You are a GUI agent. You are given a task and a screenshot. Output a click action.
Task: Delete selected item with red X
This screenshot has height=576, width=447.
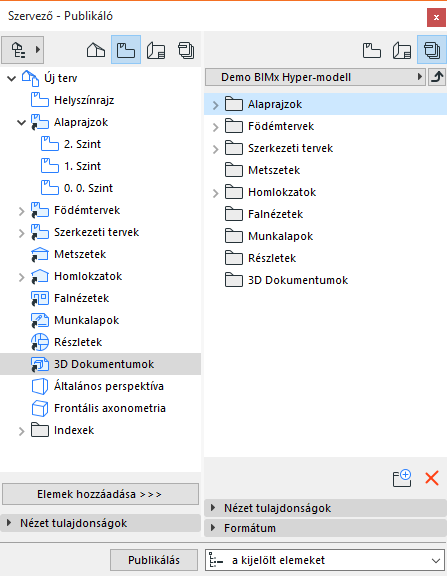tap(432, 478)
